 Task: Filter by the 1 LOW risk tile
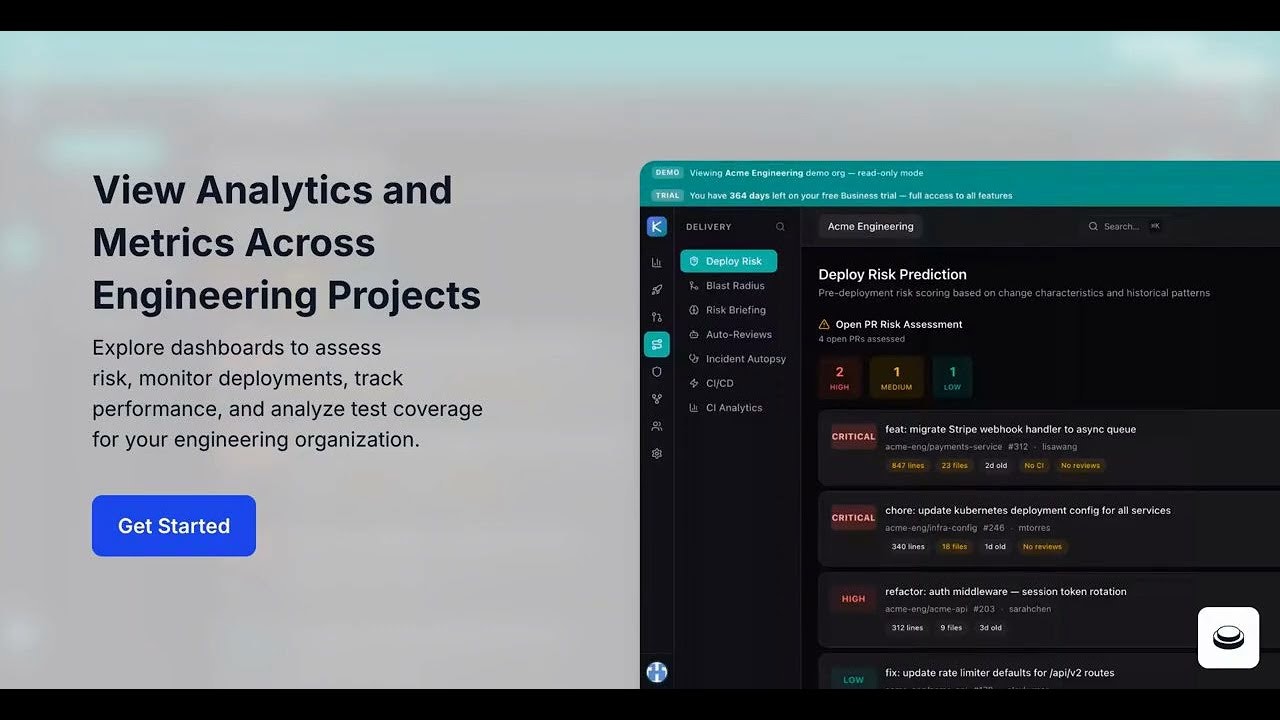click(952, 378)
